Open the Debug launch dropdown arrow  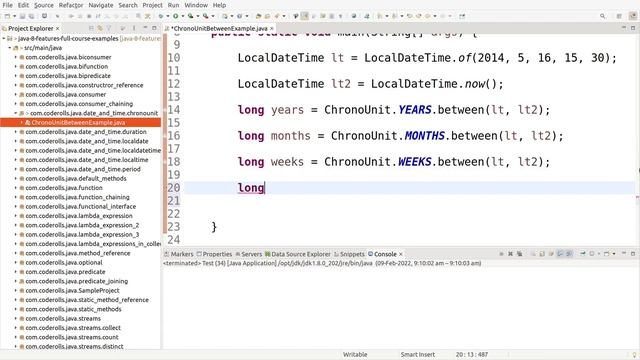click(168, 16)
